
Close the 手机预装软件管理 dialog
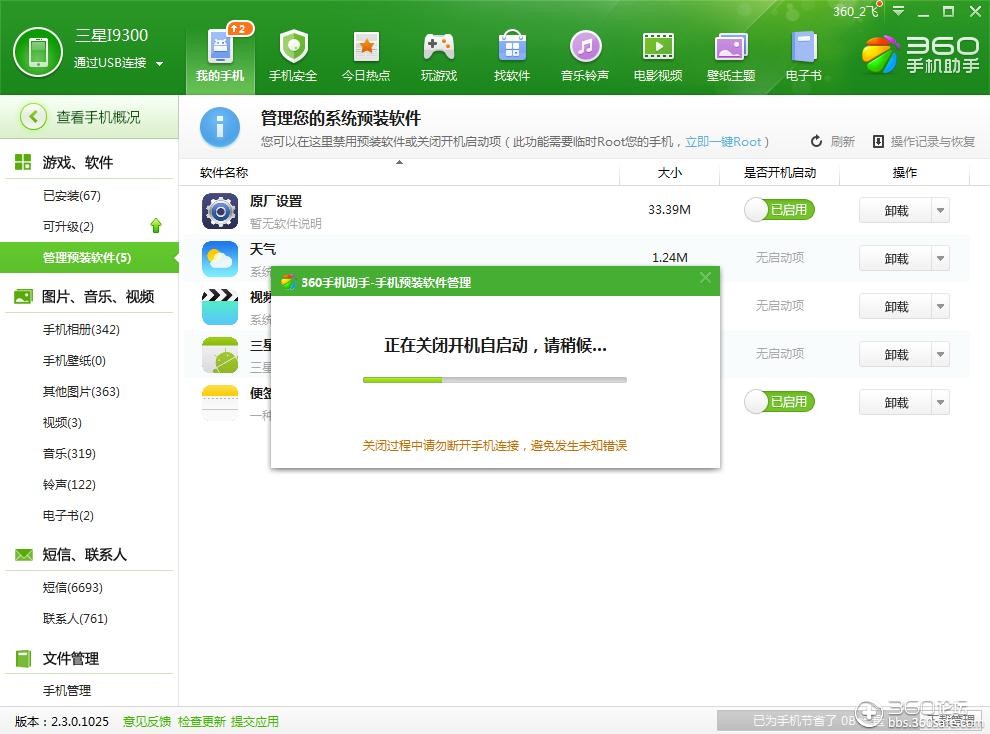(705, 278)
